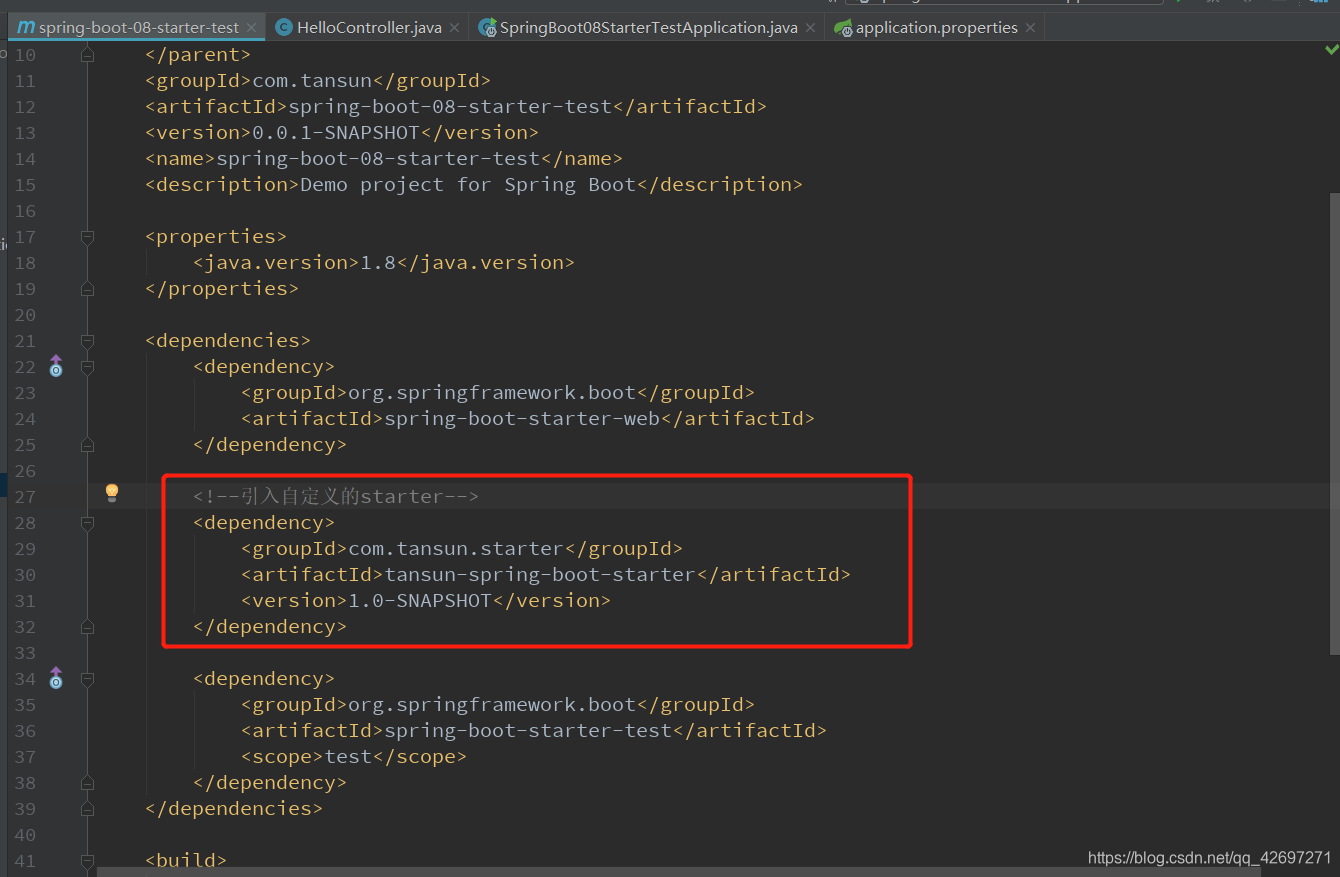This screenshot has height=877, width=1340.
Task: Collapse the spring-boot-starter-web dependency on line 22
Action: pos(88,367)
